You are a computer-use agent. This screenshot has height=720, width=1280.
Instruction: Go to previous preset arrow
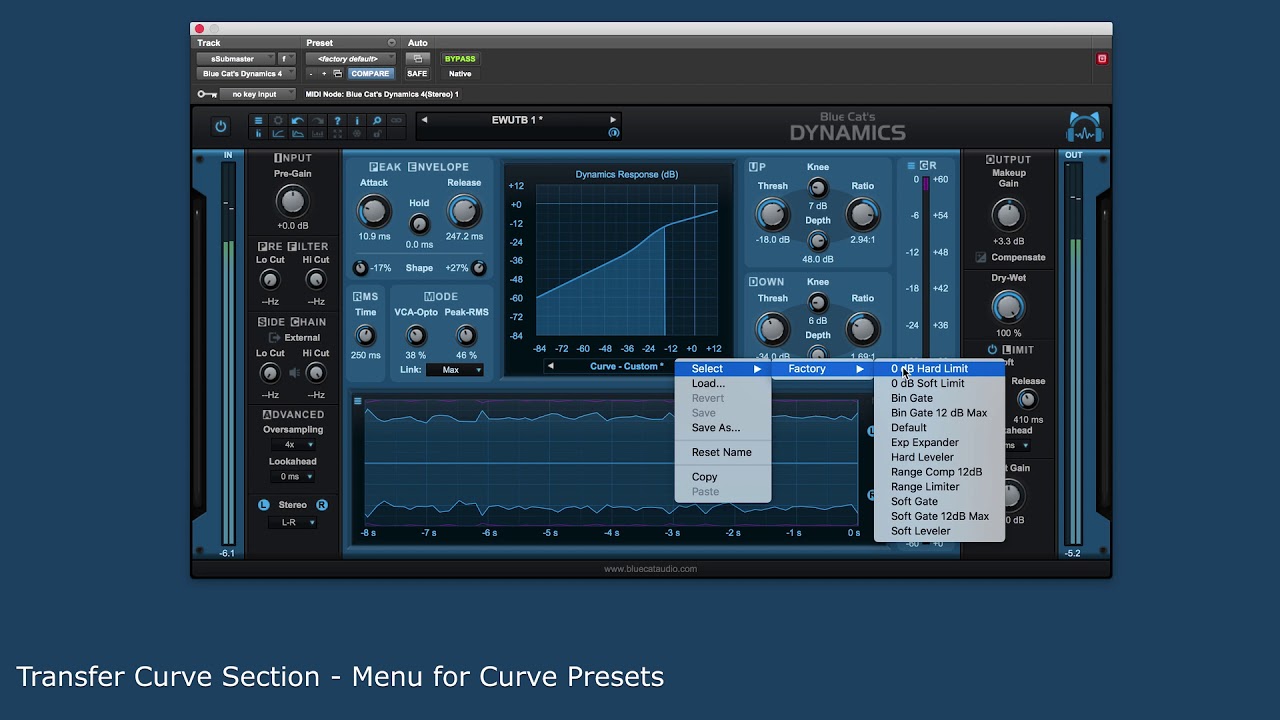[x=424, y=120]
